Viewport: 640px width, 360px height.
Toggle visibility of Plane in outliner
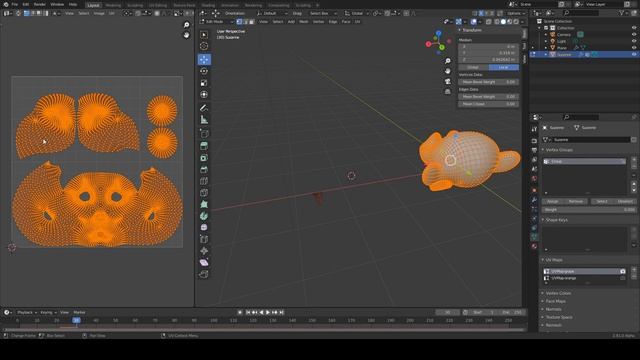[x=634, y=48]
